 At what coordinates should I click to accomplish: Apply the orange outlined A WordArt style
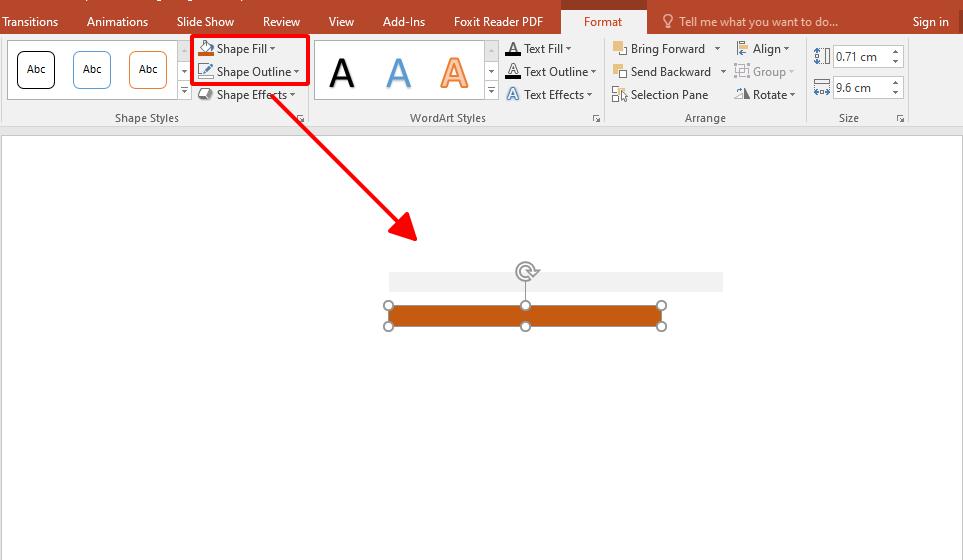(454, 73)
